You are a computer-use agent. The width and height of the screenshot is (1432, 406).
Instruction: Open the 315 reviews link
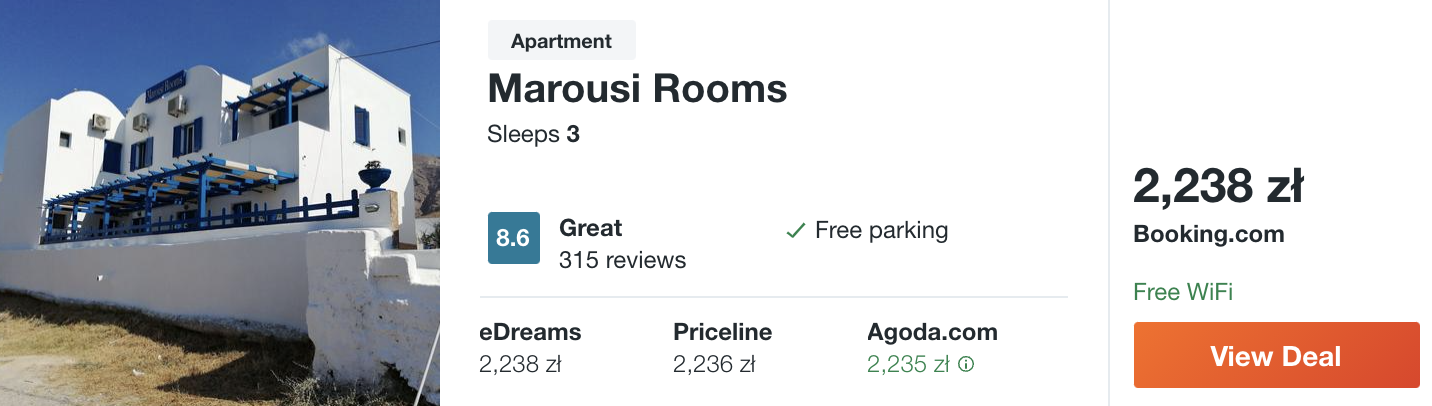coord(623,260)
